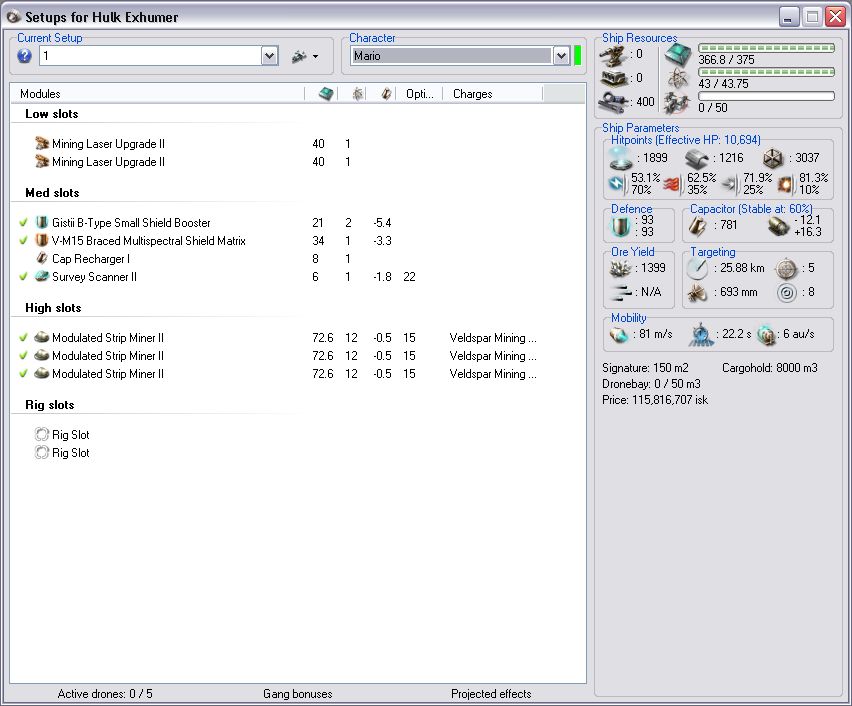The width and height of the screenshot is (852, 706).
Task: Toggle second Modulated Strip Miner II checkmark
Action: 23,356
